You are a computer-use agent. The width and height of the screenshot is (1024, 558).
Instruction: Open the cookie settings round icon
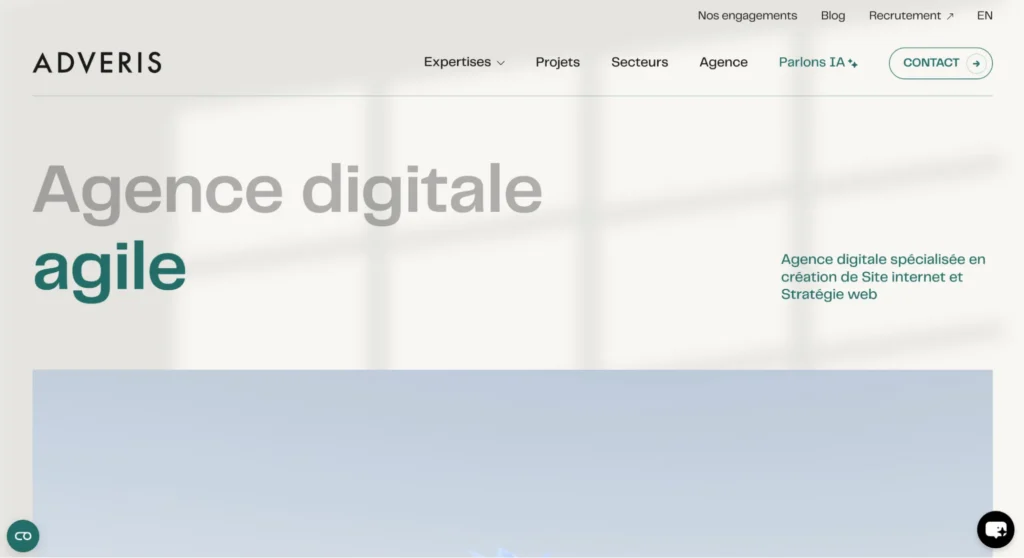point(23,536)
